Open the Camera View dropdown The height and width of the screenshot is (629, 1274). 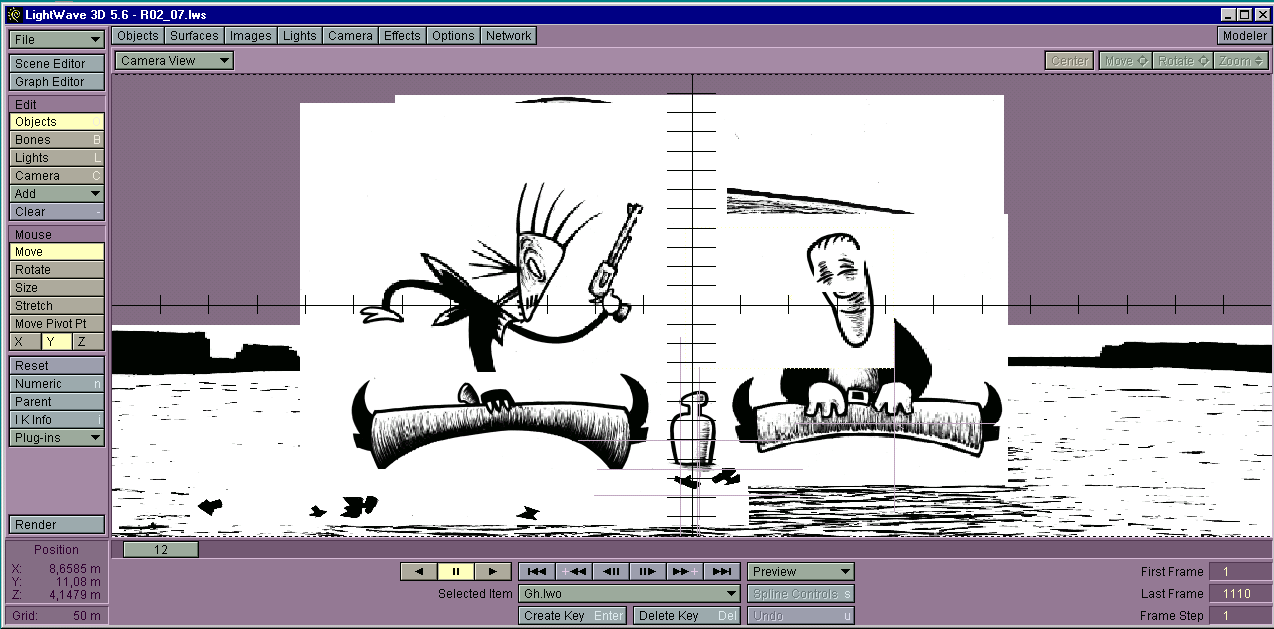[174, 61]
